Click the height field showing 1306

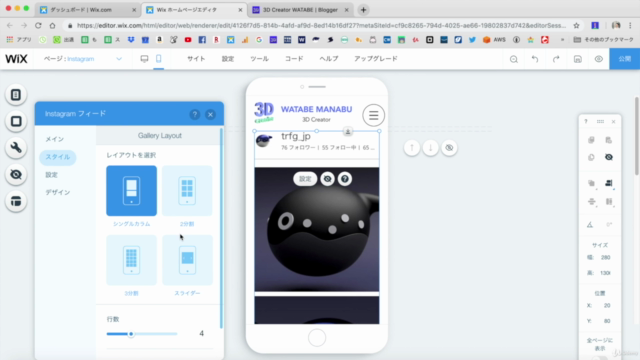click(606, 273)
